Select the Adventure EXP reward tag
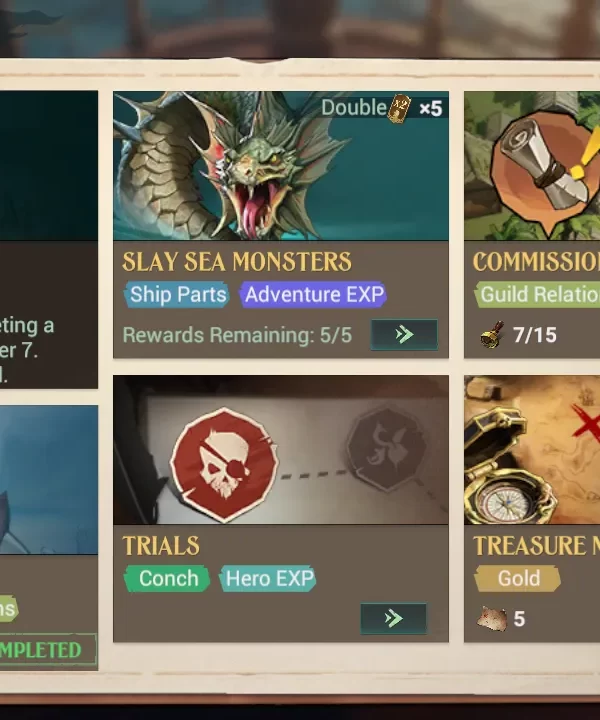Screen dimensions: 600x720 tap(314, 294)
